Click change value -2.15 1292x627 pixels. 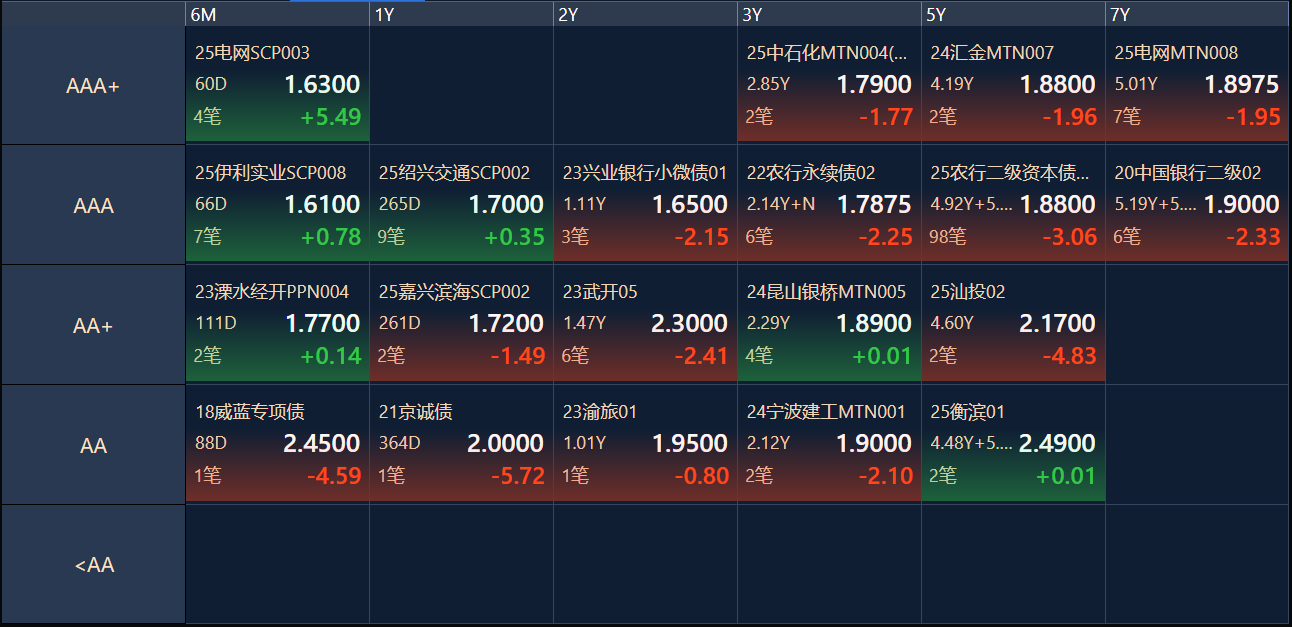pyautogui.click(x=701, y=237)
